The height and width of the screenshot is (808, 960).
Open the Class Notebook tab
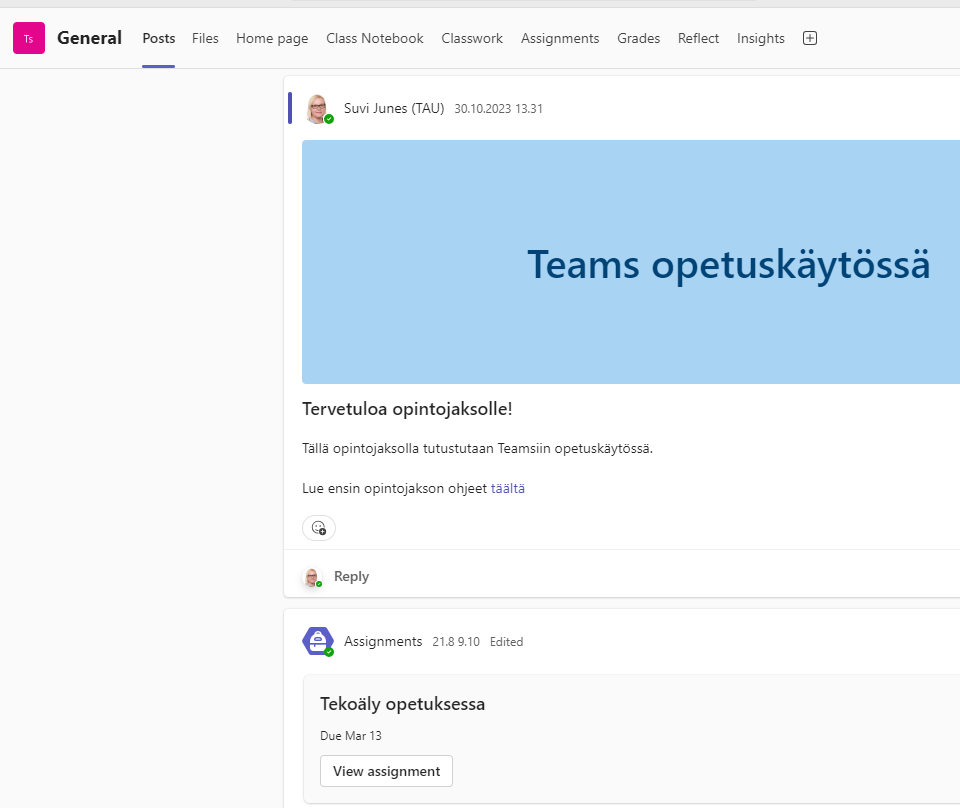tap(375, 38)
